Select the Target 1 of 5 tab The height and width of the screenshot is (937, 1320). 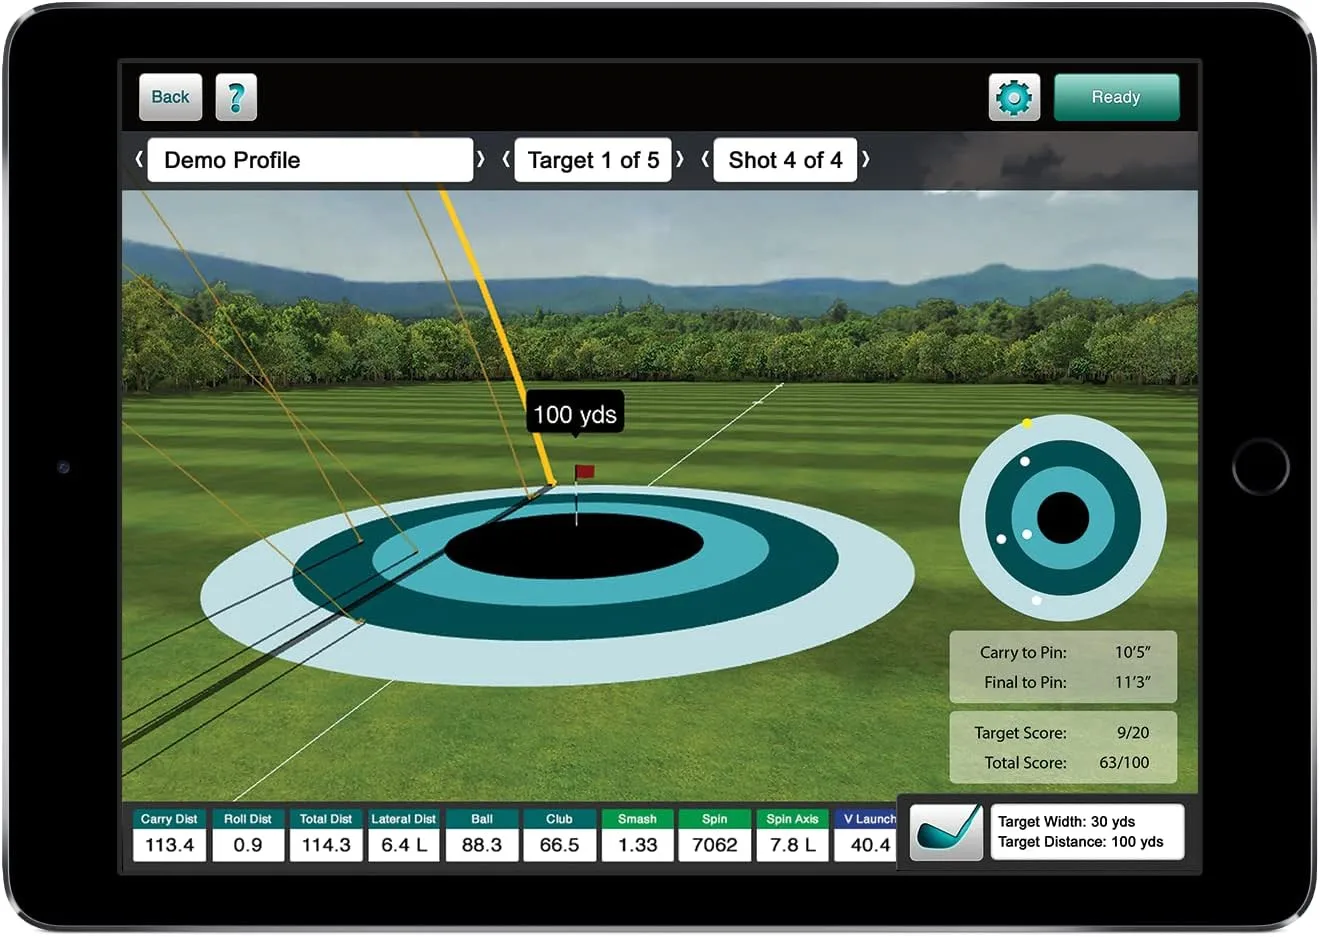point(593,160)
